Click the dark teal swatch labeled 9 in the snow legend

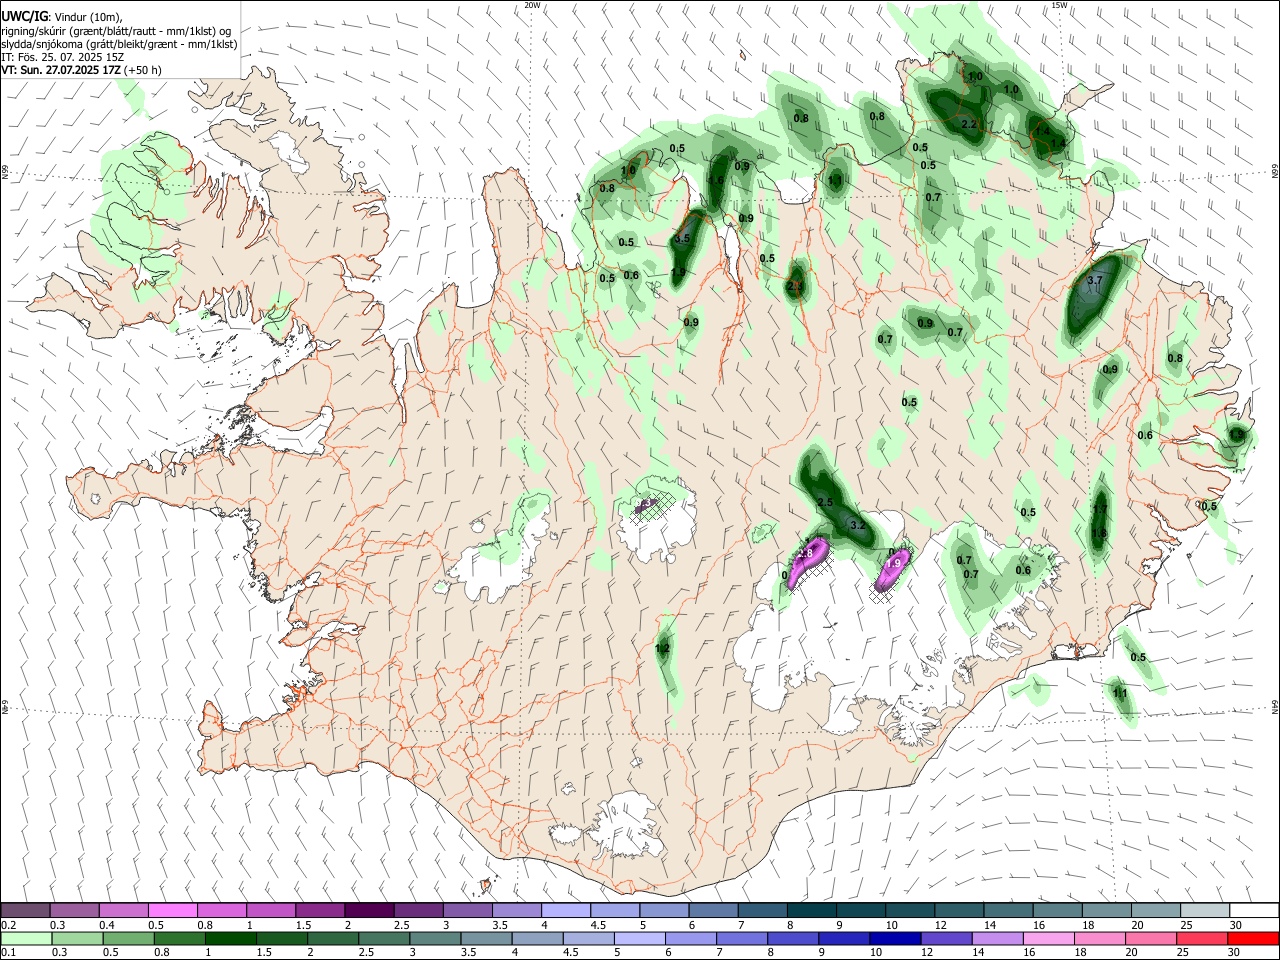click(860, 910)
